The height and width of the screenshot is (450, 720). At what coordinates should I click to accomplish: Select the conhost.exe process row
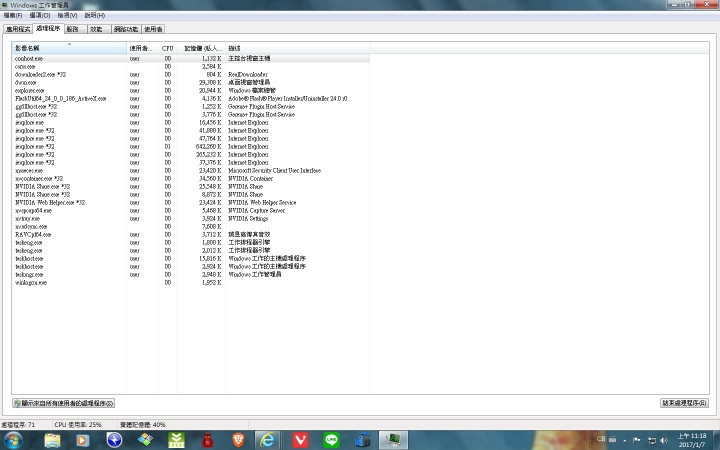[x=191, y=58]
